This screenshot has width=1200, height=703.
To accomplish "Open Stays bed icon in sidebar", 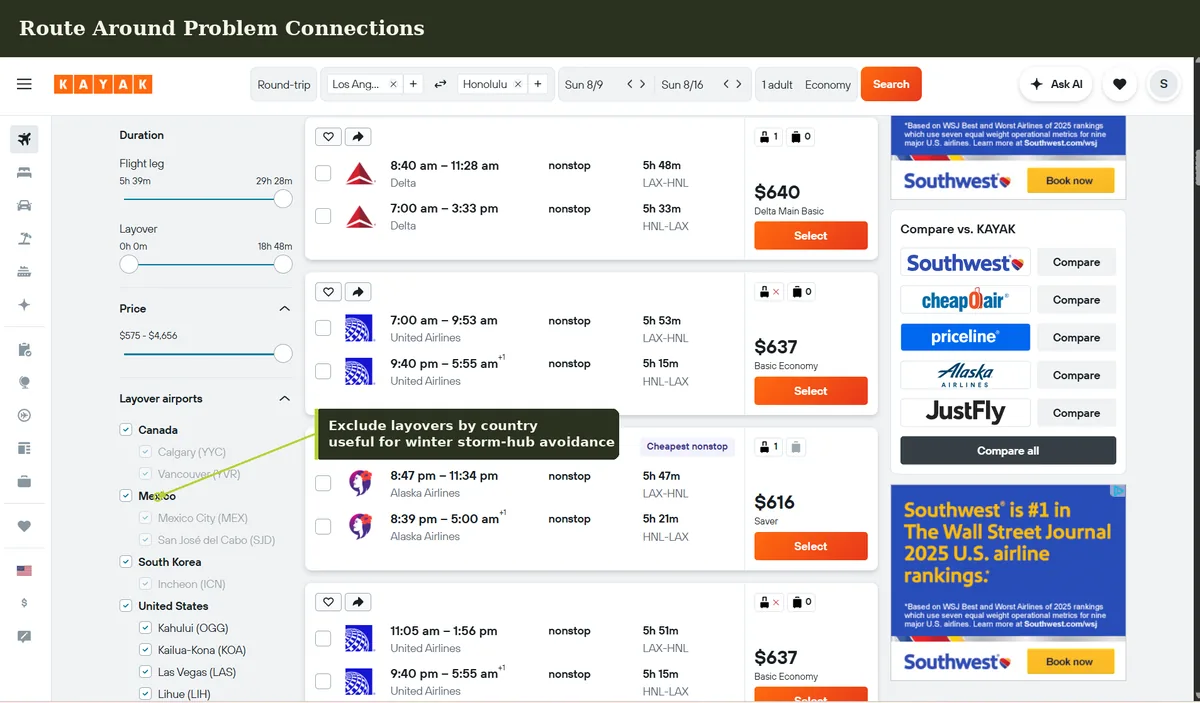I will pyautogui.click(x=24, y=172).
